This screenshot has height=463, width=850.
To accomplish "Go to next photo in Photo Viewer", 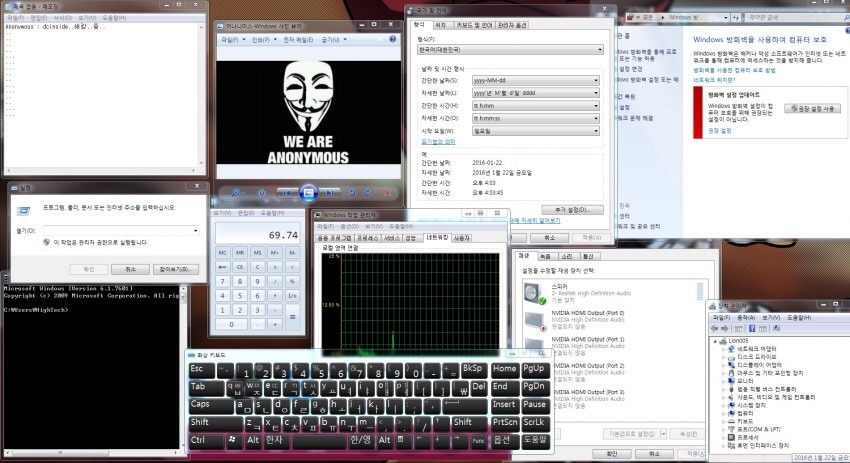I will pyautogui.click(x=330, y=193).
